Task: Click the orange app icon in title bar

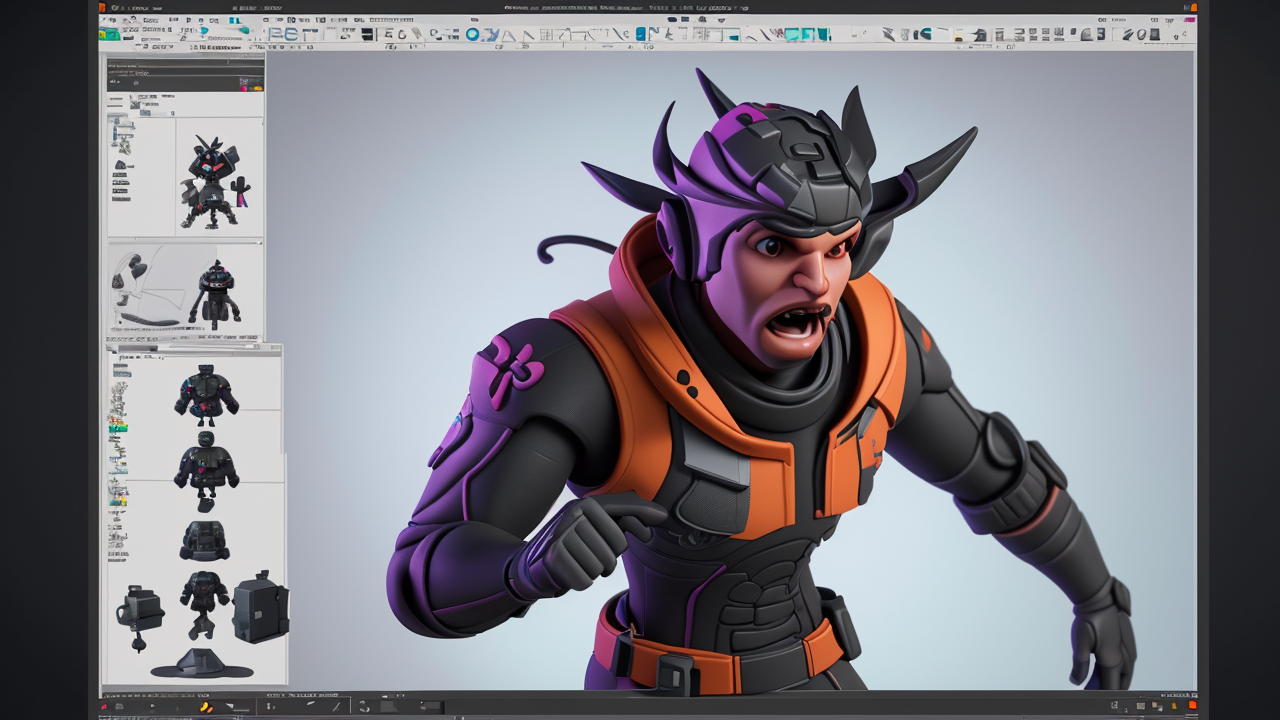Action: tap(104, 8)
